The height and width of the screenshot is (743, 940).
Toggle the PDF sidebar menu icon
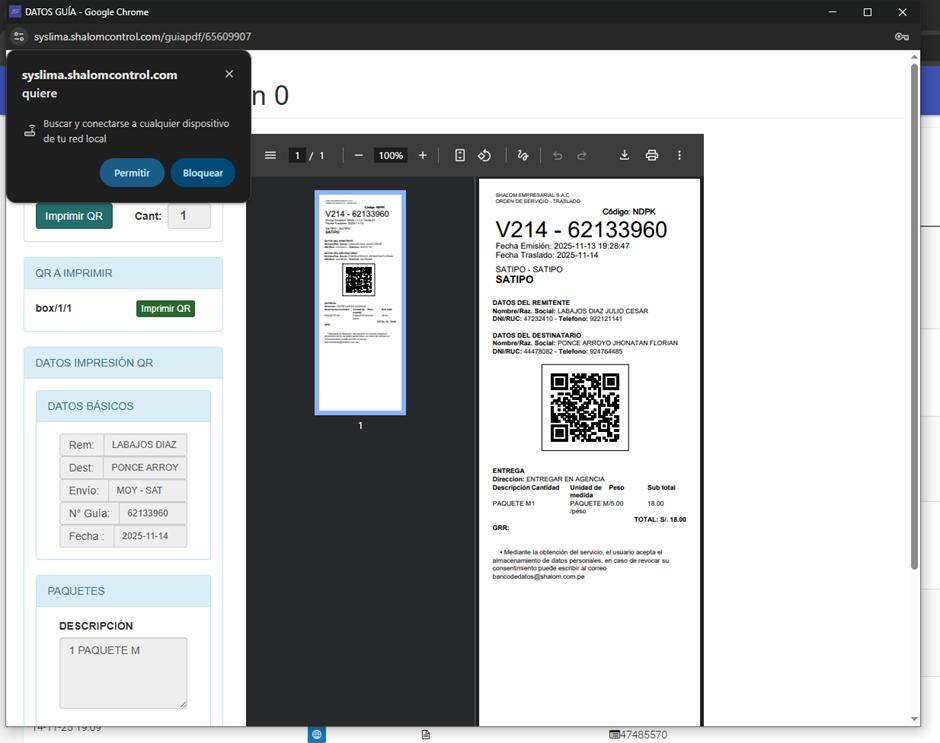(x=270, y=155)
